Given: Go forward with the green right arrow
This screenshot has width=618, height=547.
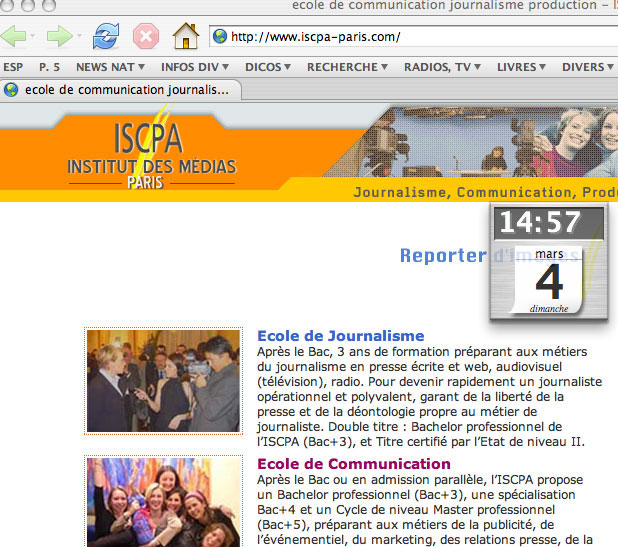Looking at the screenshot, I should 59,36.
